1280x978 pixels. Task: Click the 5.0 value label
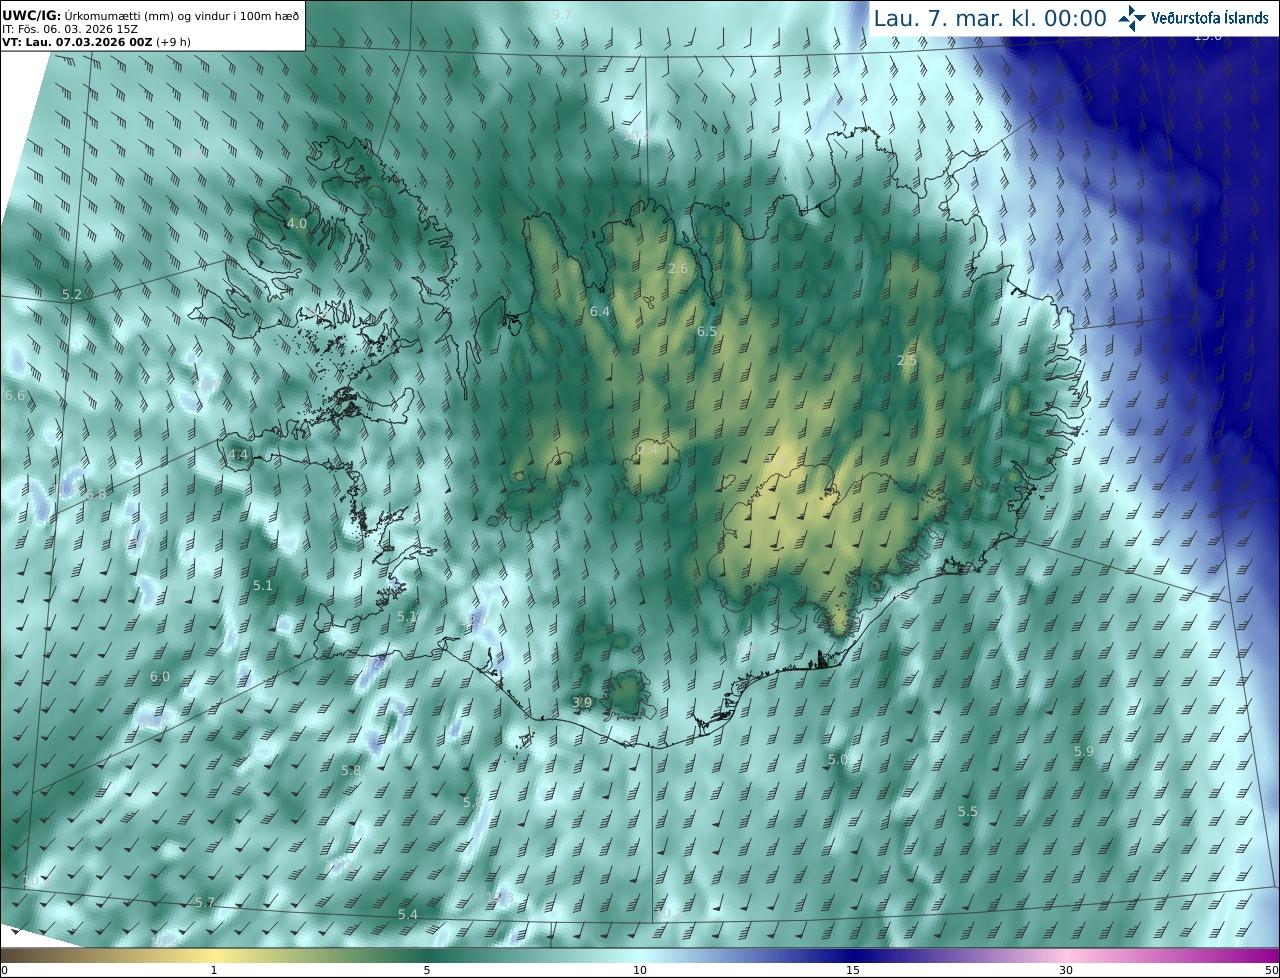click(x=838, y=760)
